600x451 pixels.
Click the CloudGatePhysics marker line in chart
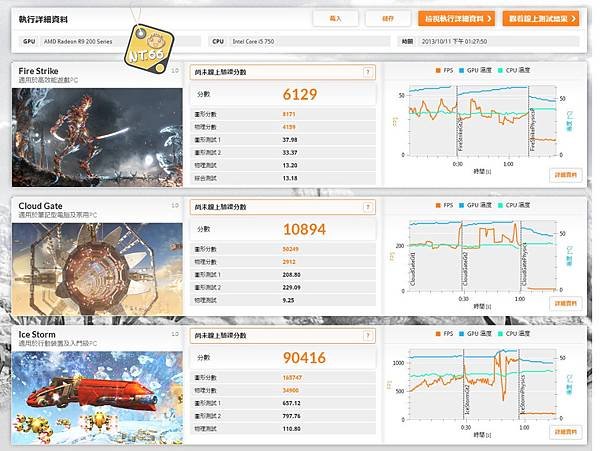(x=522, y=256)
